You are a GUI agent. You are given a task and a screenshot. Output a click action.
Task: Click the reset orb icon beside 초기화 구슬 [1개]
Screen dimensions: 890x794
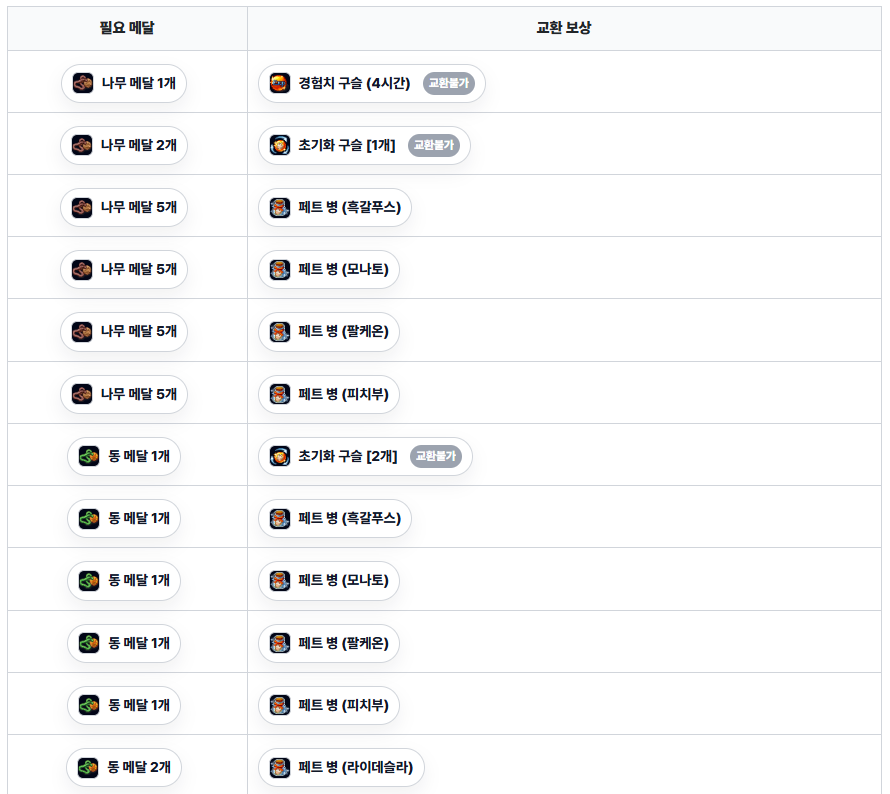coord(280,145)
